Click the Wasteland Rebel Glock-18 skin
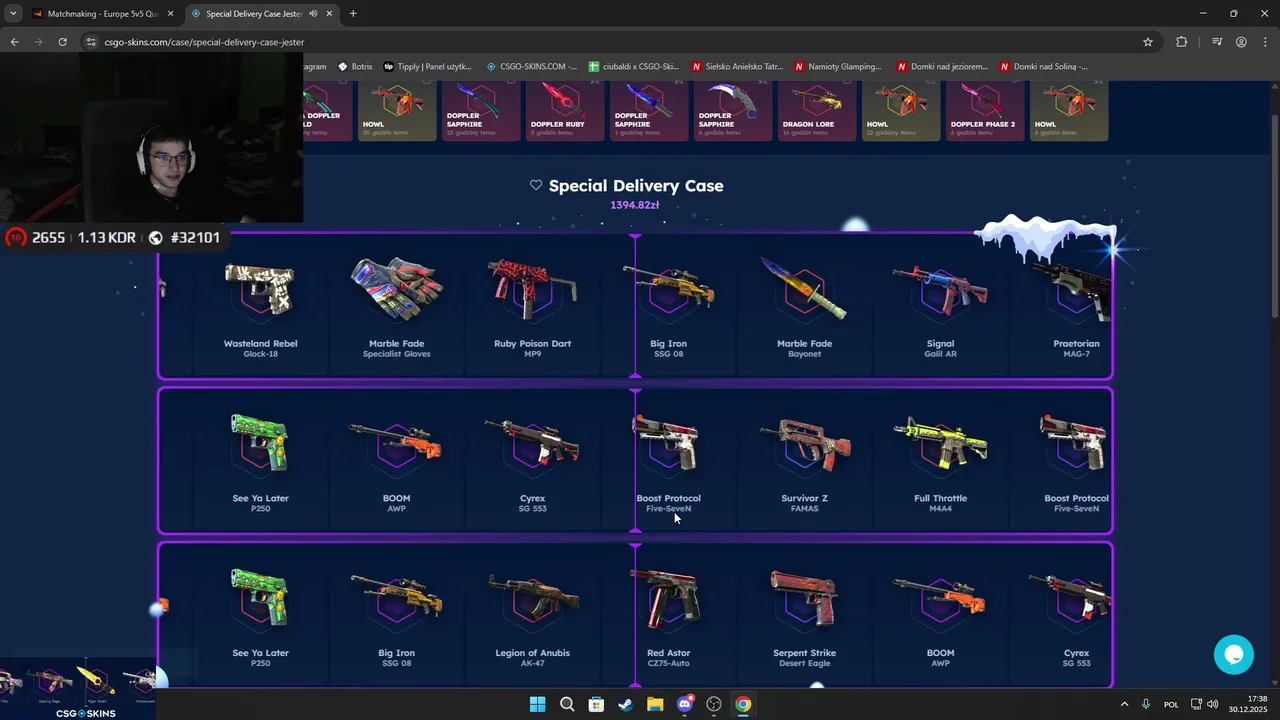The width and height of the screenshot is (1280, 720). (x=260, y=307)
